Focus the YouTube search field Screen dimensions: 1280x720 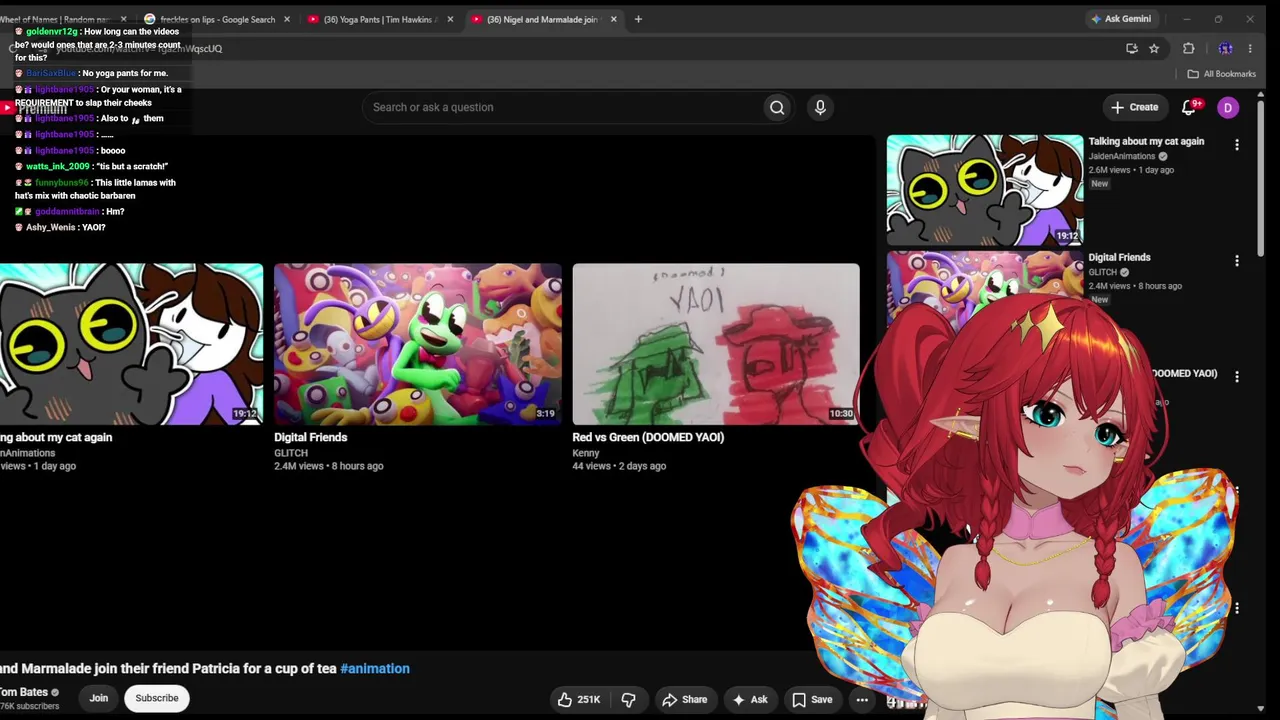(x=562, y=107)
